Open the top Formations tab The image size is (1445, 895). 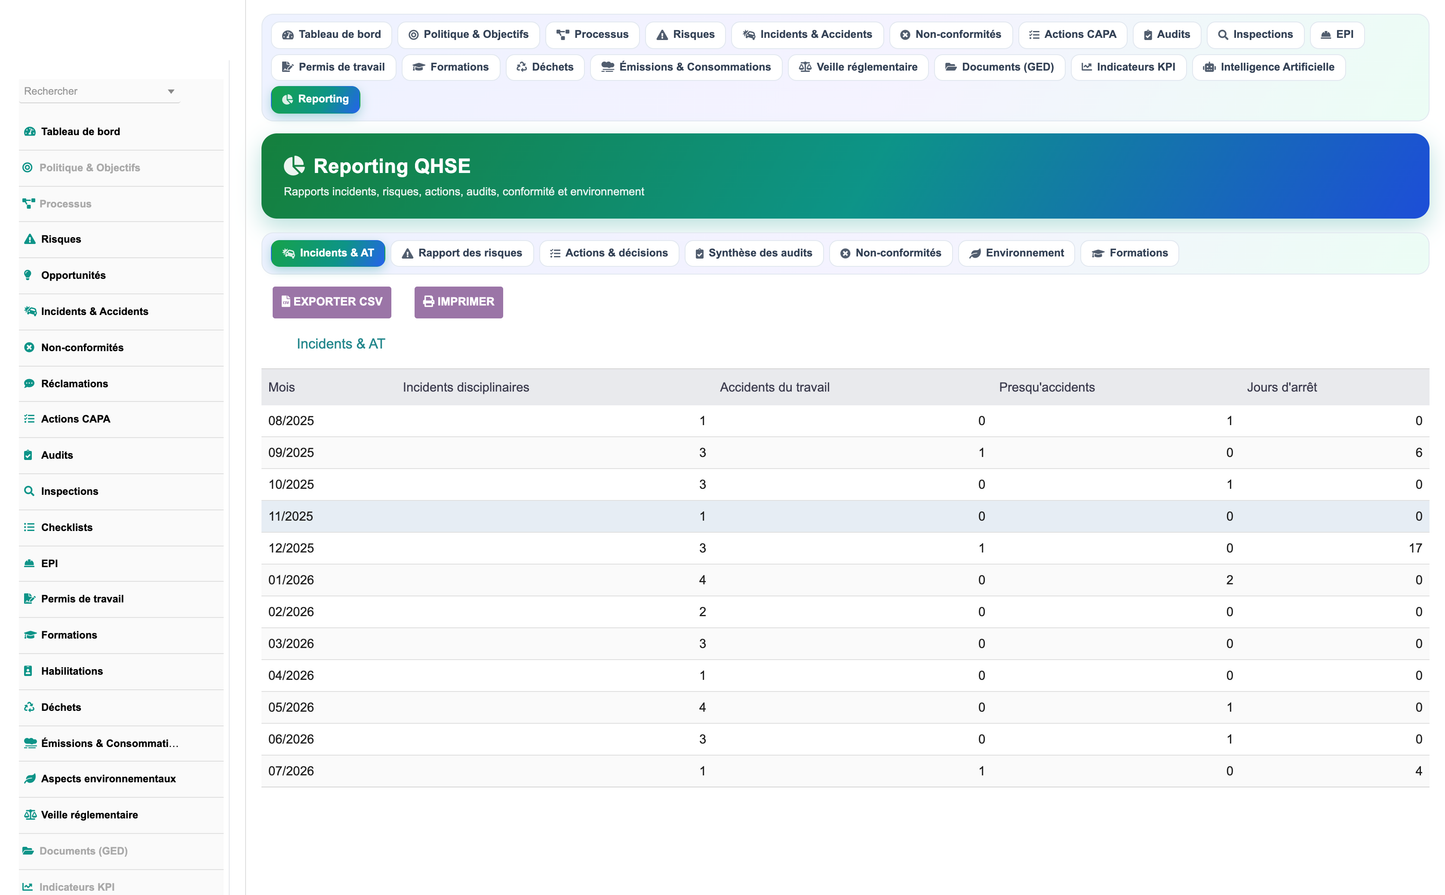pos(450,67)
